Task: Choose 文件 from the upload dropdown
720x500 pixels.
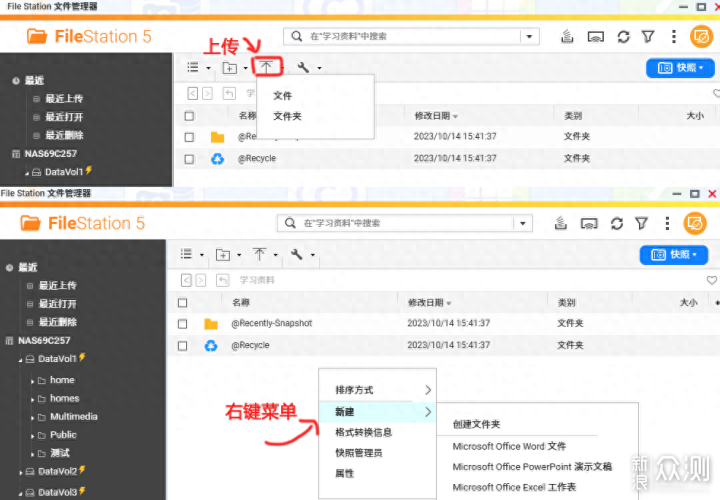Action: 282,95
